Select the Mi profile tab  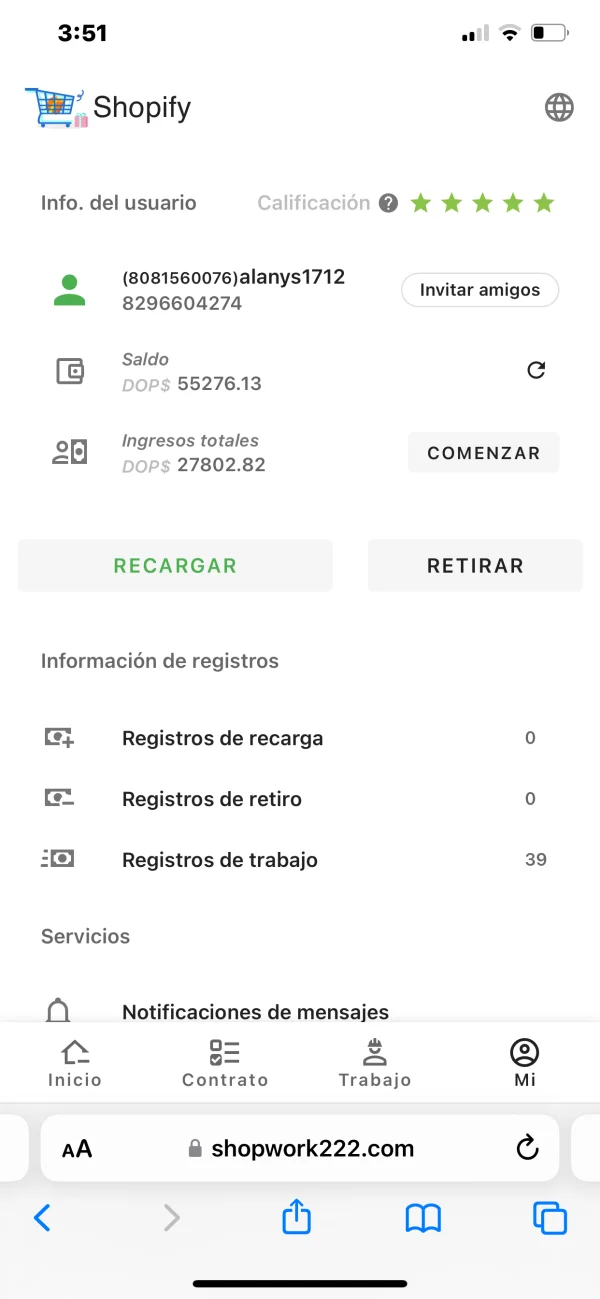(524, 1063)
